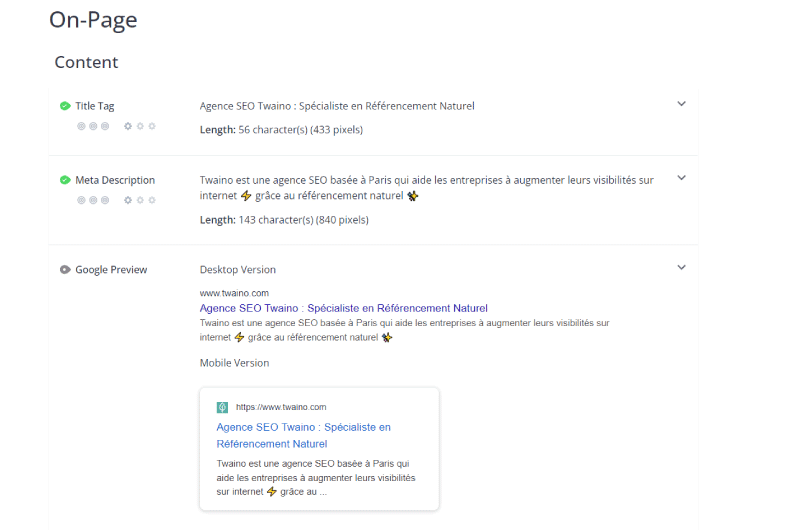Click green check icon beside Meta Description

click(x=65, y=180)
